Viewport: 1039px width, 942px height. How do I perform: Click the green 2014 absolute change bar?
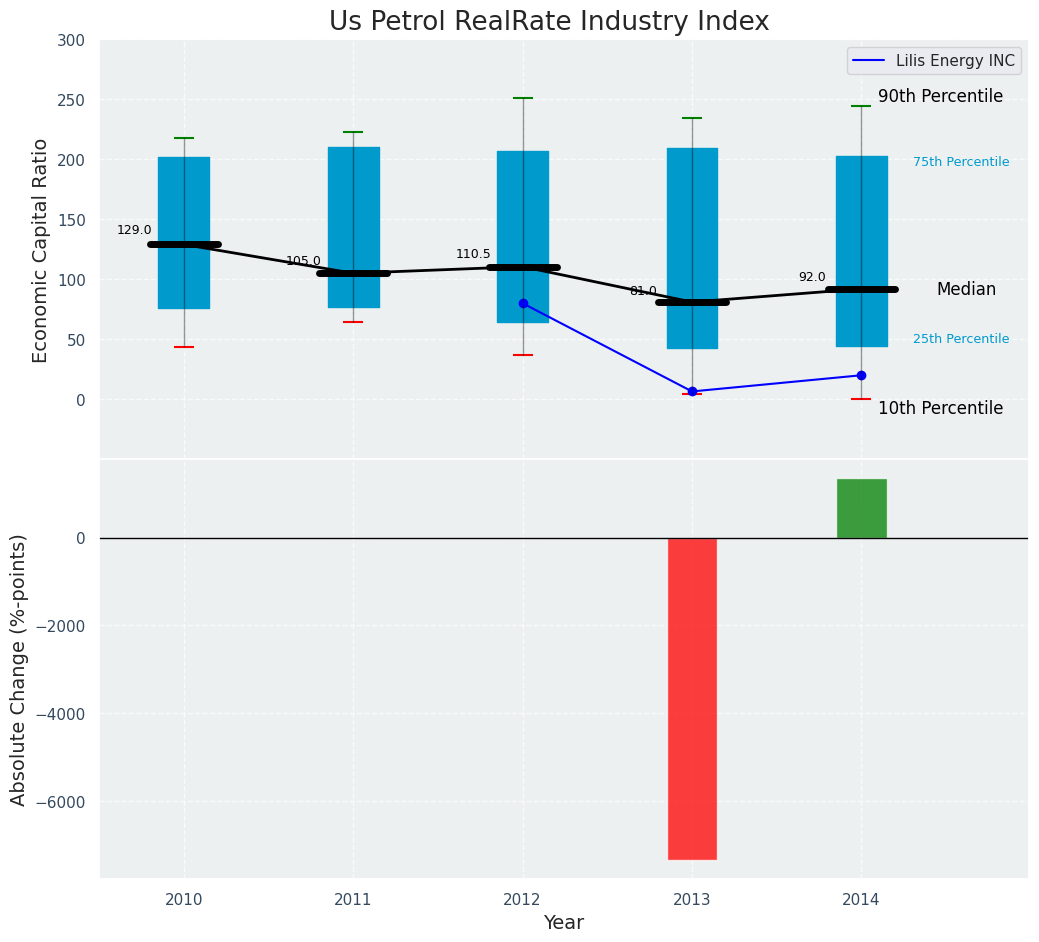click(861, 508)
